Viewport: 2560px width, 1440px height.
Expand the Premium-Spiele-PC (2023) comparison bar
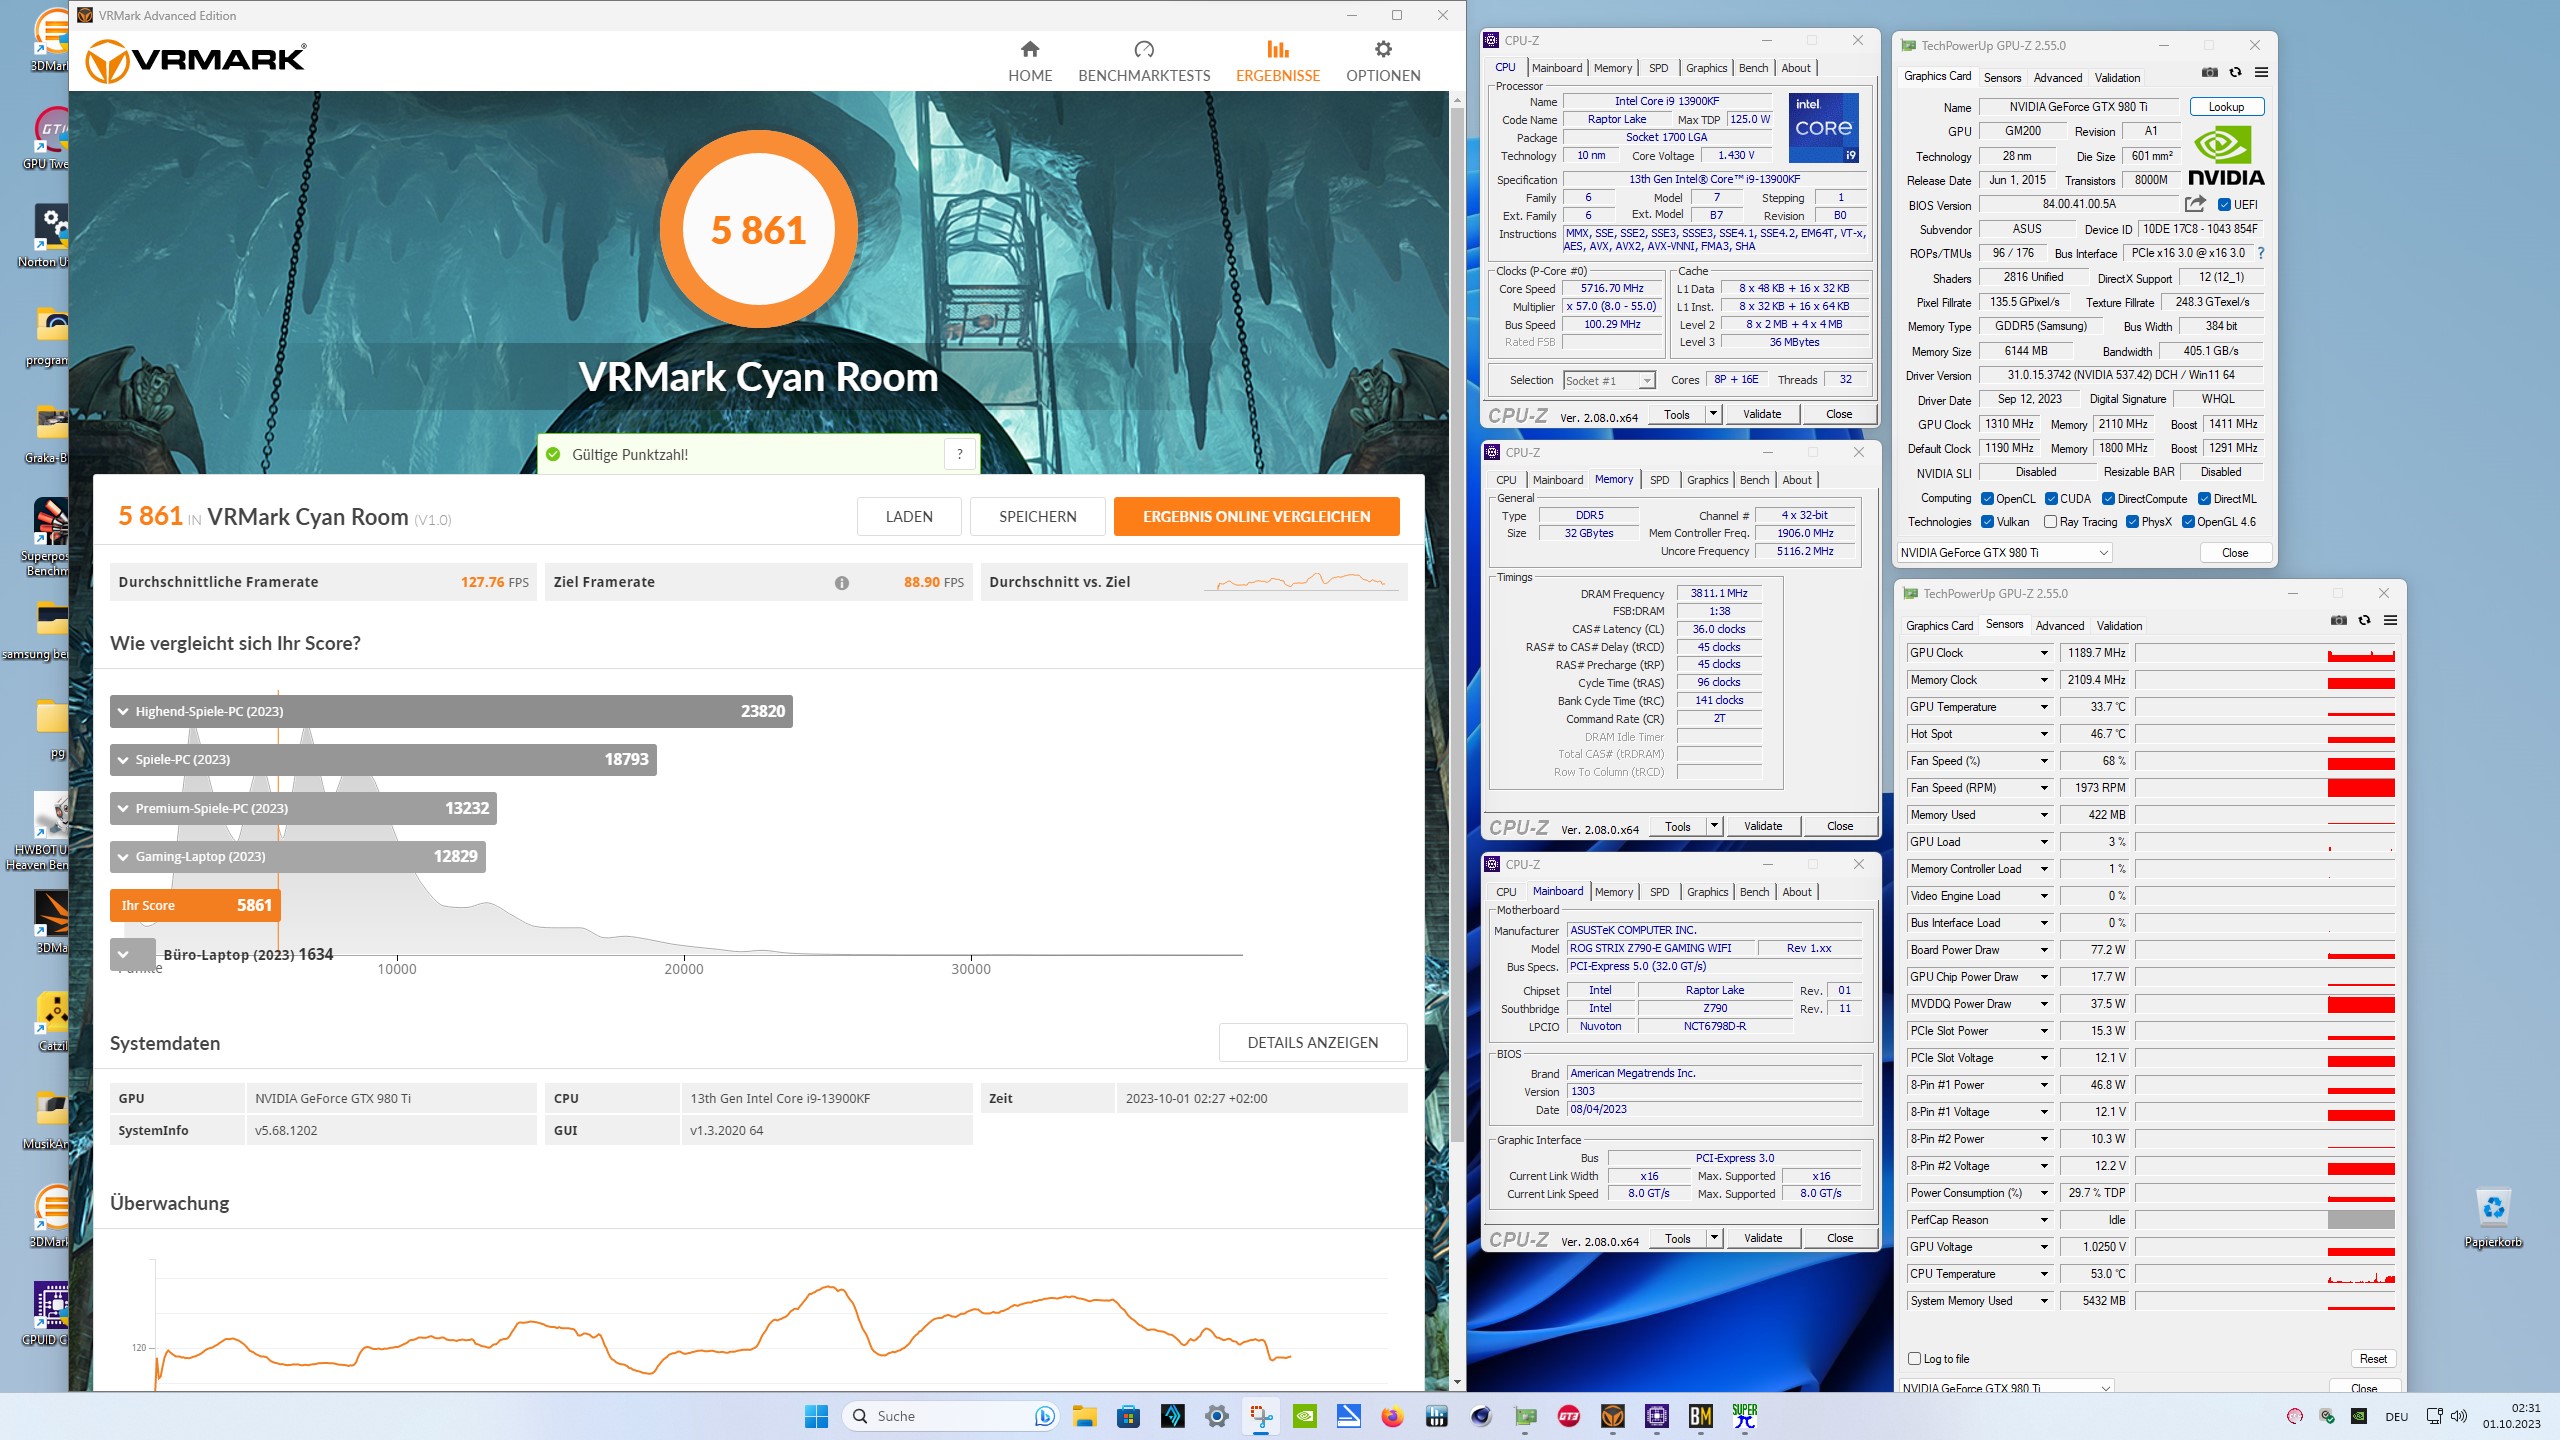(x=303, y=809)
